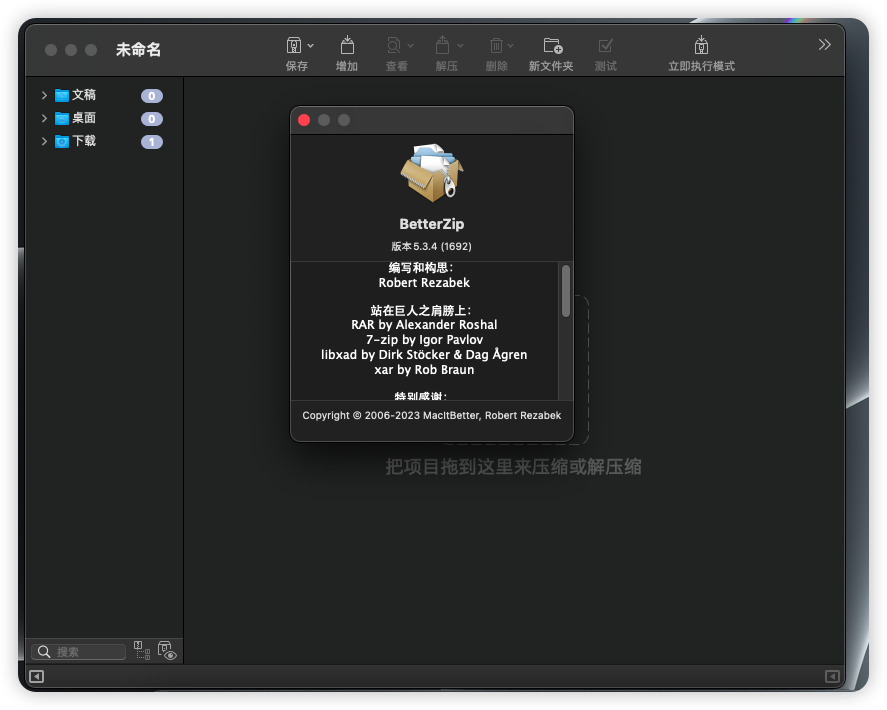The width and height of the screenshot is (887, 710).
Task: Click the 文稿 folder icon
Action: (x=62, y=96)
